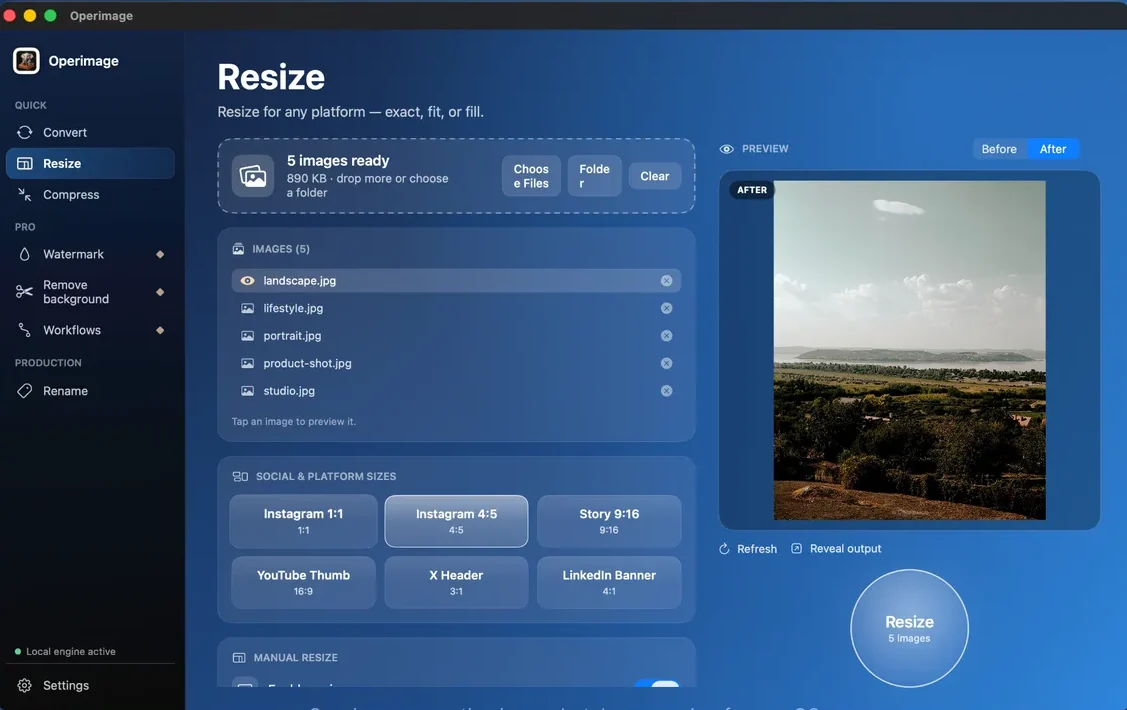Clear all loaded images
Image resolution: width=1127 pixels, height=710 pixels.
[x=655, y=176]
